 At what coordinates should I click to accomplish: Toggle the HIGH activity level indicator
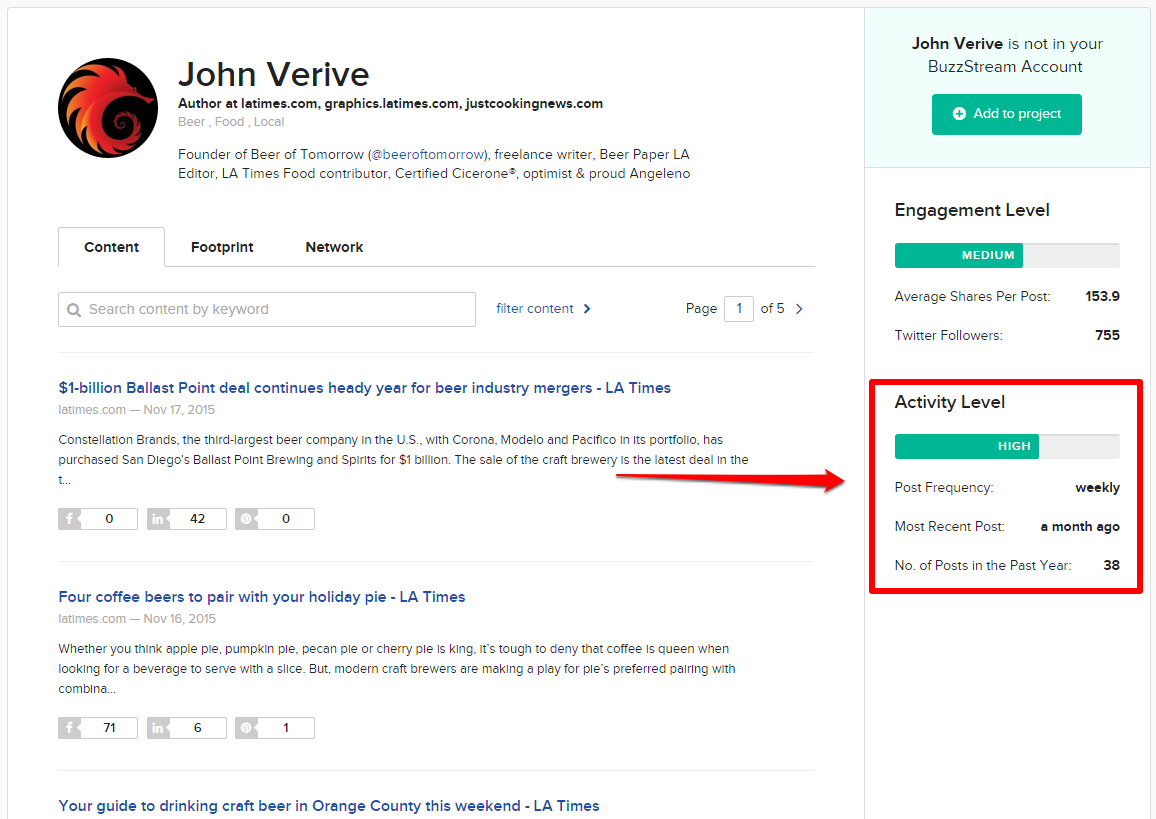(967, 446)
